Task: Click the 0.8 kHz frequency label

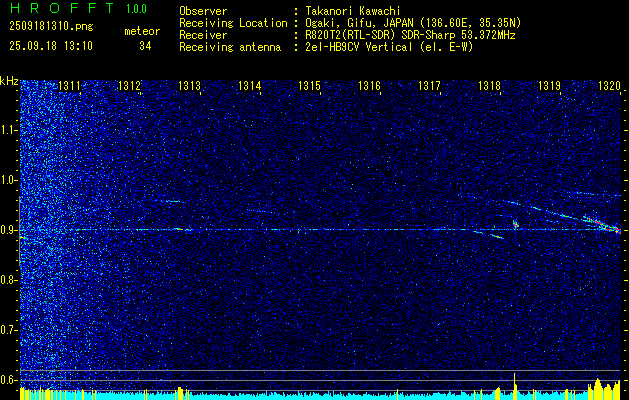Action: [x=9, y=280]
